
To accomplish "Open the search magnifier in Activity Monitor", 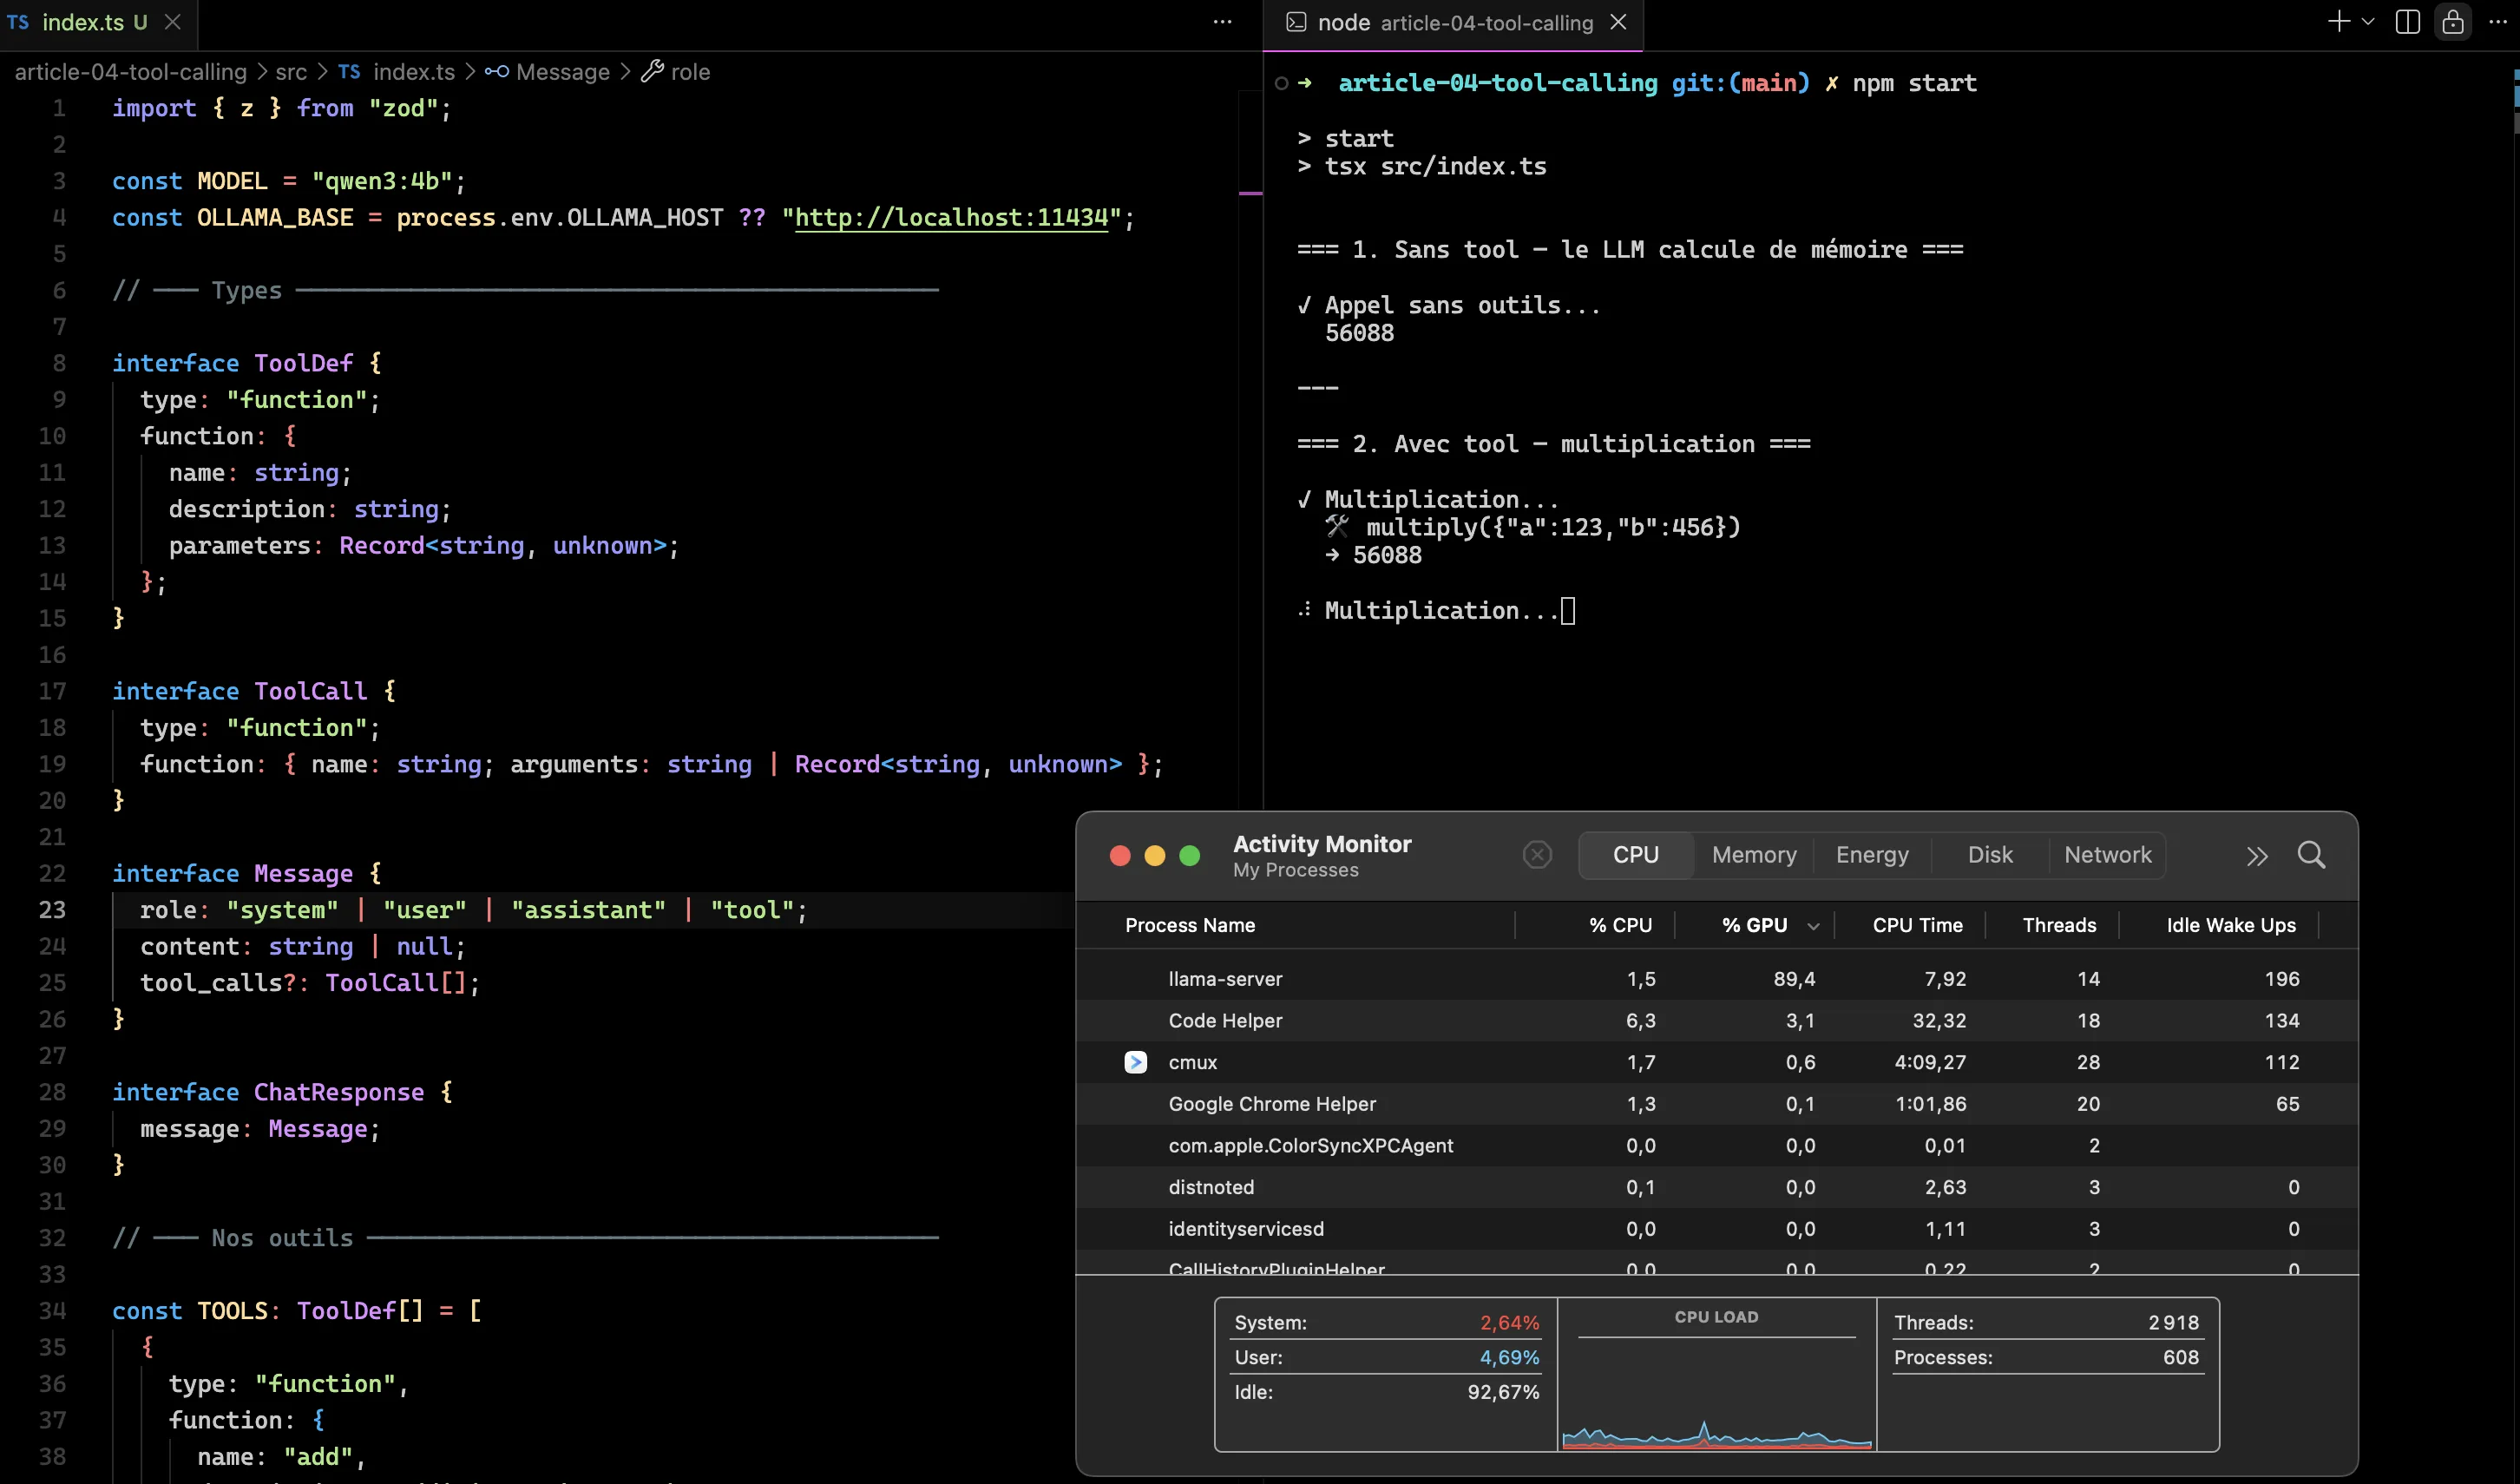I will tap(2311, 855).
